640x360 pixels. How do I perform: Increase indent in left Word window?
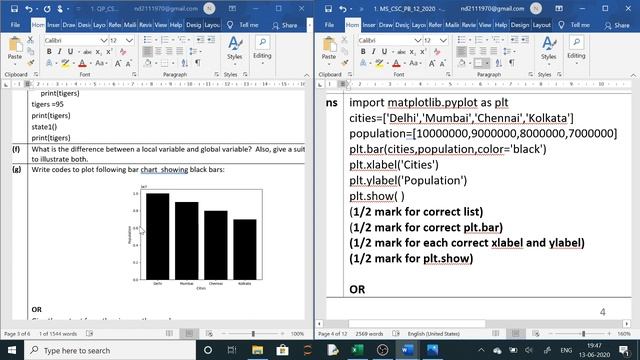(211, 40)
